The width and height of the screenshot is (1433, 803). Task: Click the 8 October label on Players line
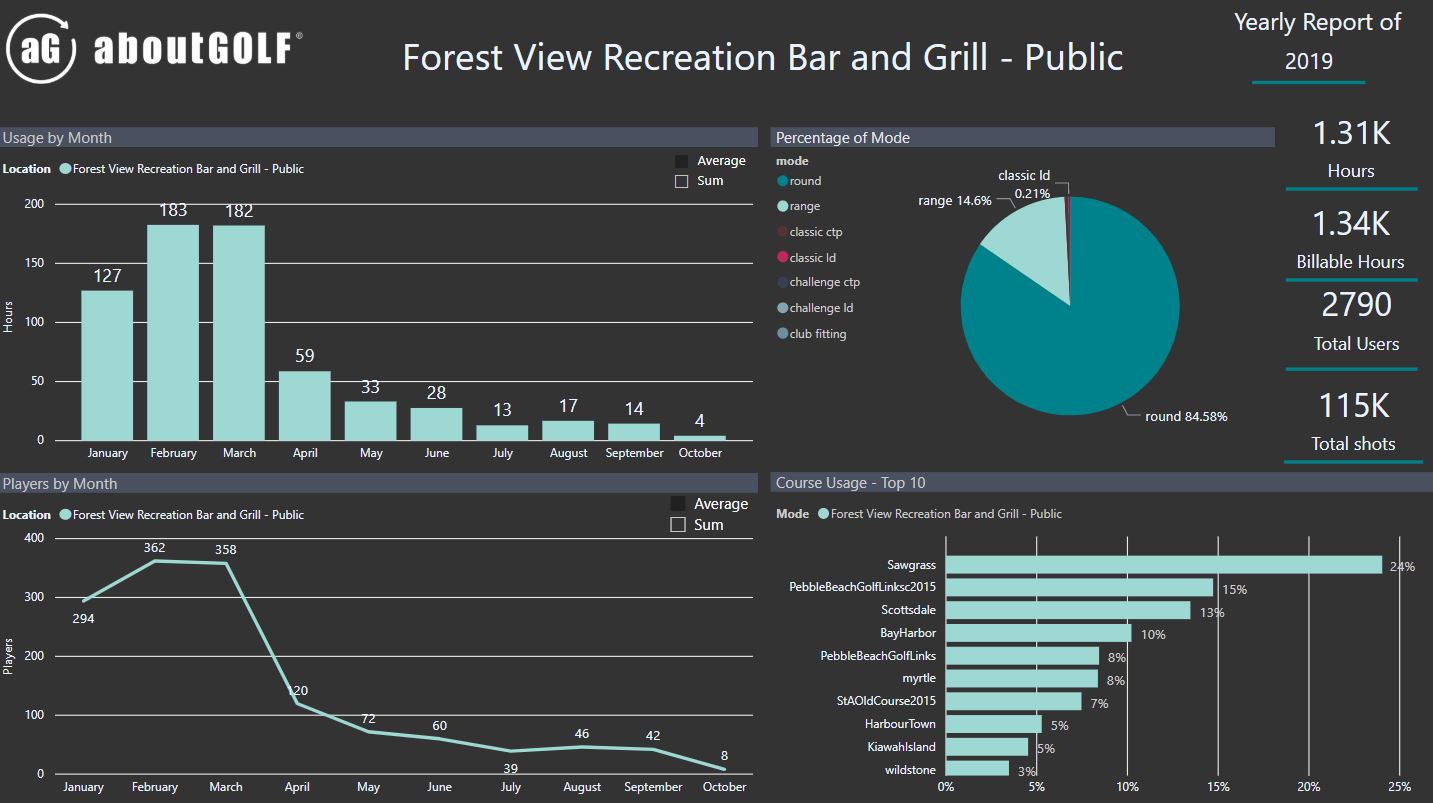(x=724, y=756)
